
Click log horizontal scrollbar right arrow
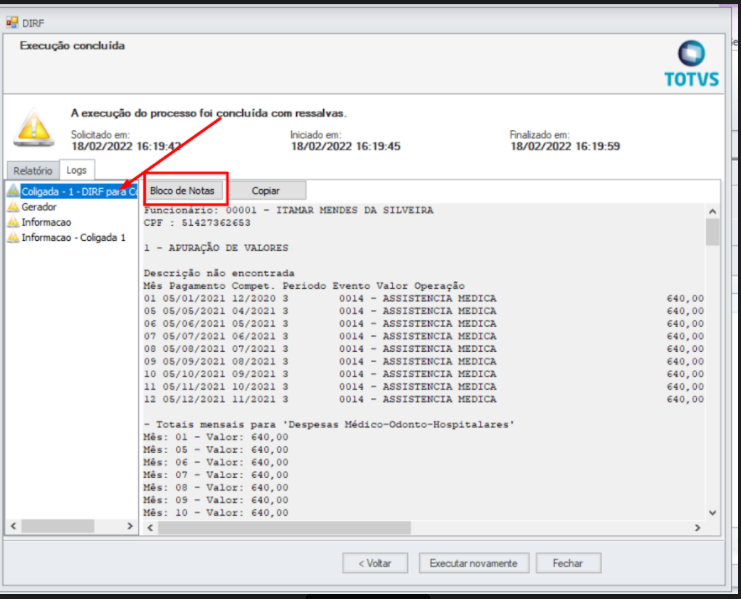pyautogui.click(x=698, y=528)
